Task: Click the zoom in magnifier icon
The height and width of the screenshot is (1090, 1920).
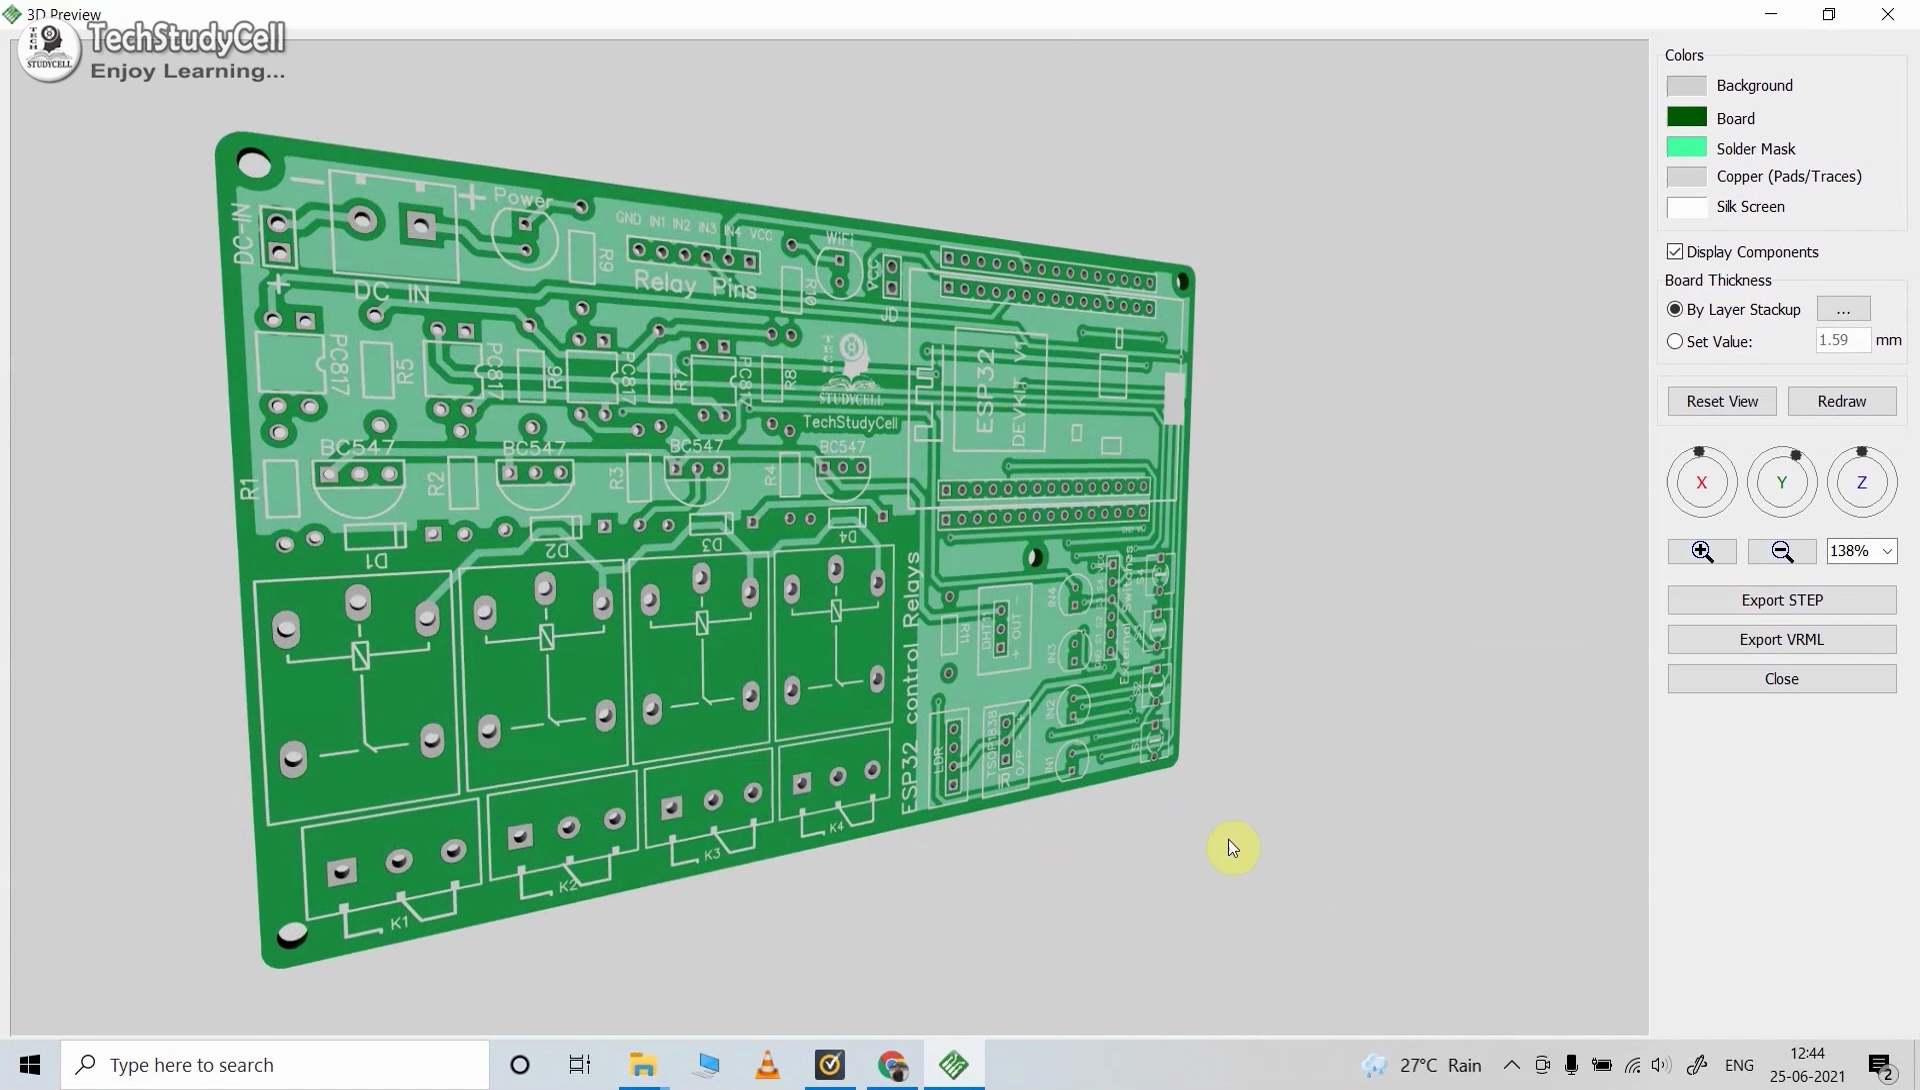Action: pos(1701,551)
